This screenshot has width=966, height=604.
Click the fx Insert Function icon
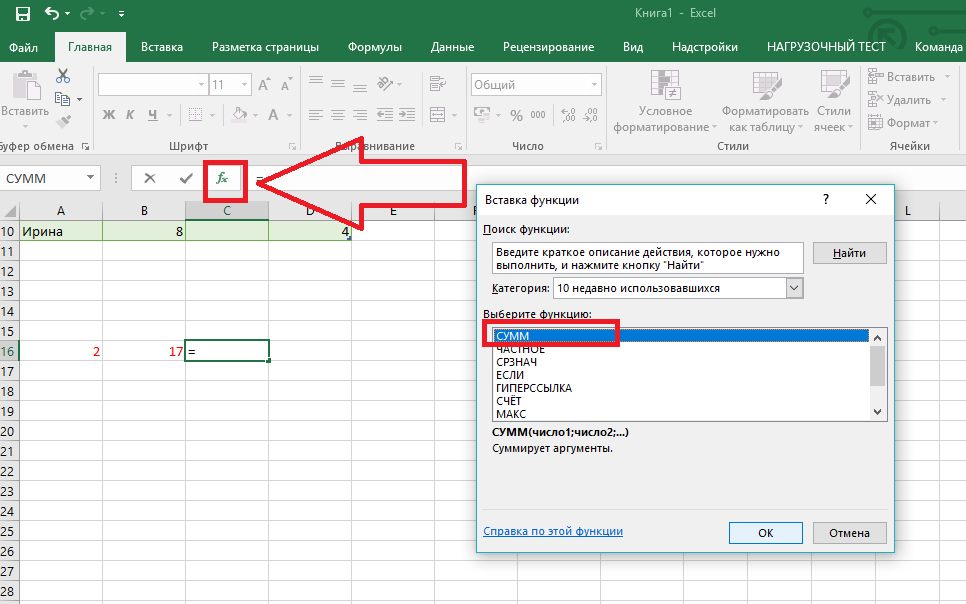pyautogui.click(x=222, y=178)
